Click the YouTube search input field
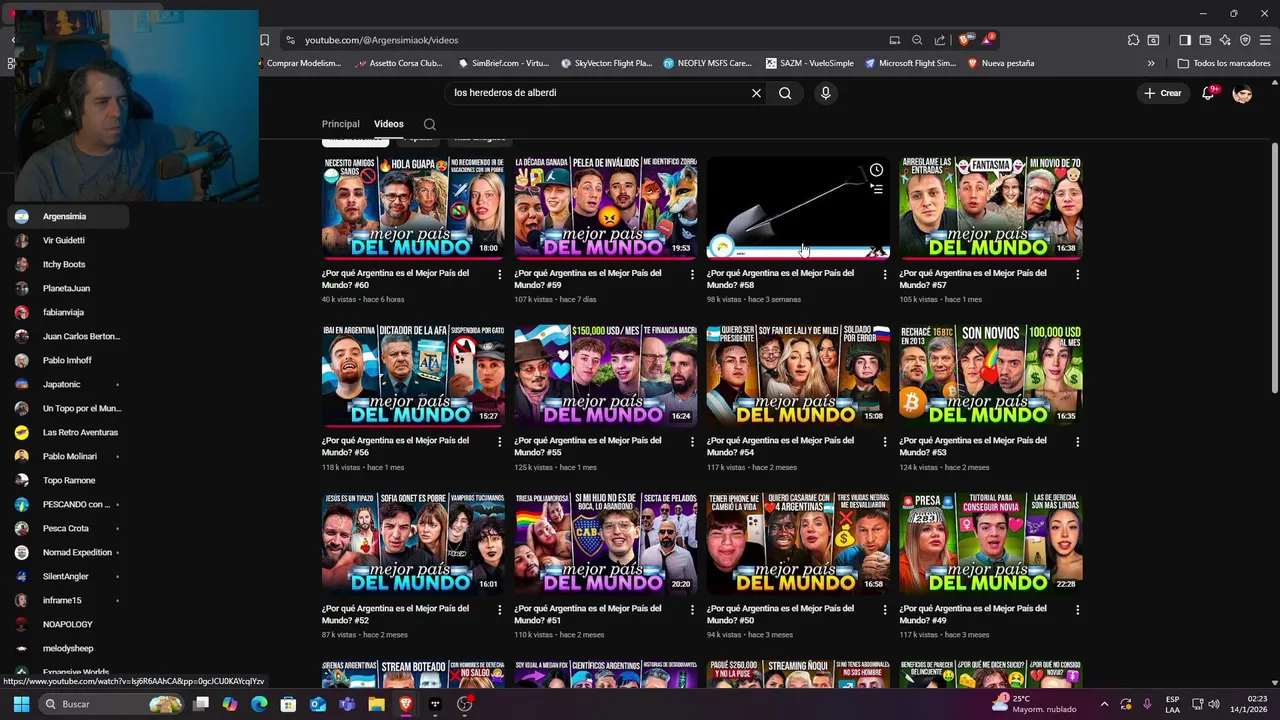 tap(598, 93)
